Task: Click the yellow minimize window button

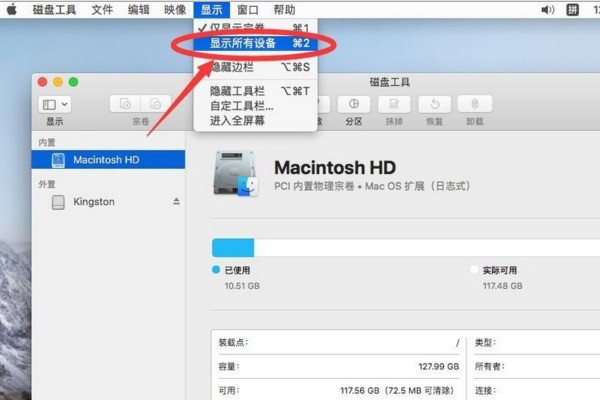Action: [58, 82]
